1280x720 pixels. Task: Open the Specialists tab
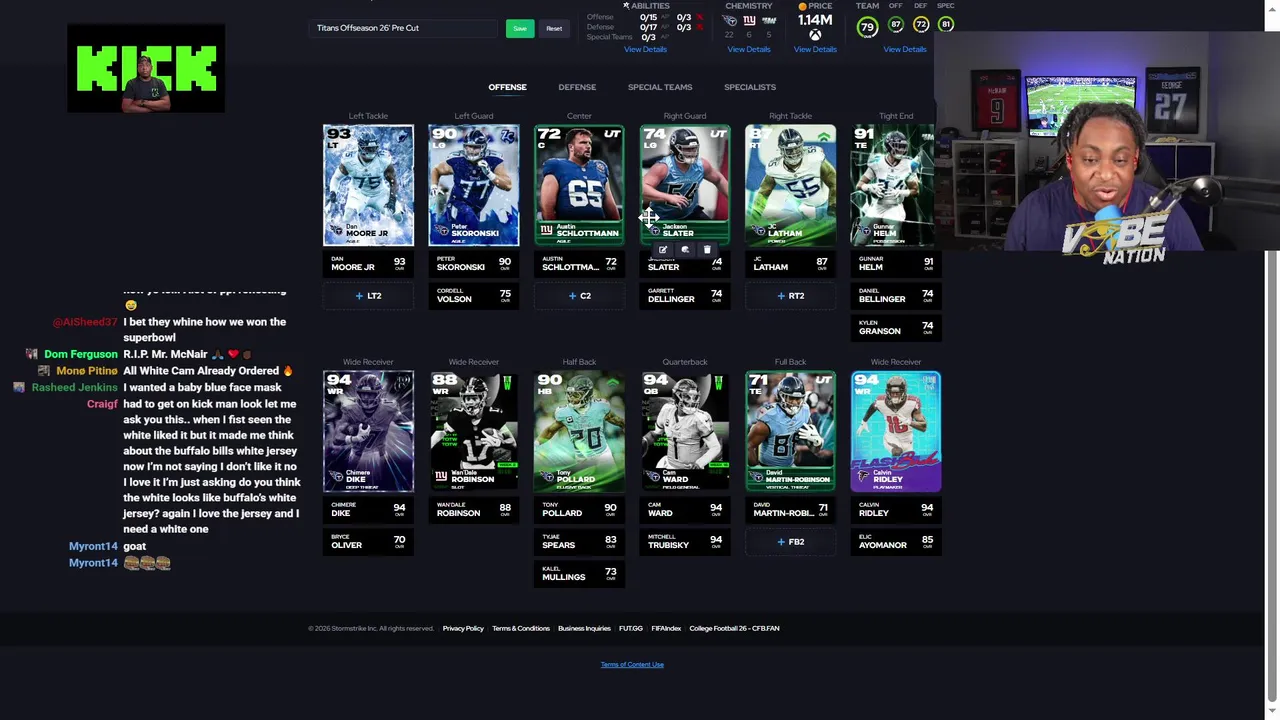[x=750, y=87]
